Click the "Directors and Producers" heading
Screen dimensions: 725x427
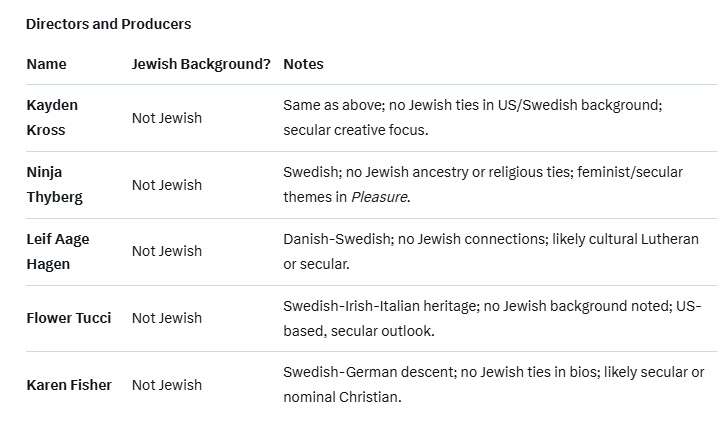click(x=108, y=24)
